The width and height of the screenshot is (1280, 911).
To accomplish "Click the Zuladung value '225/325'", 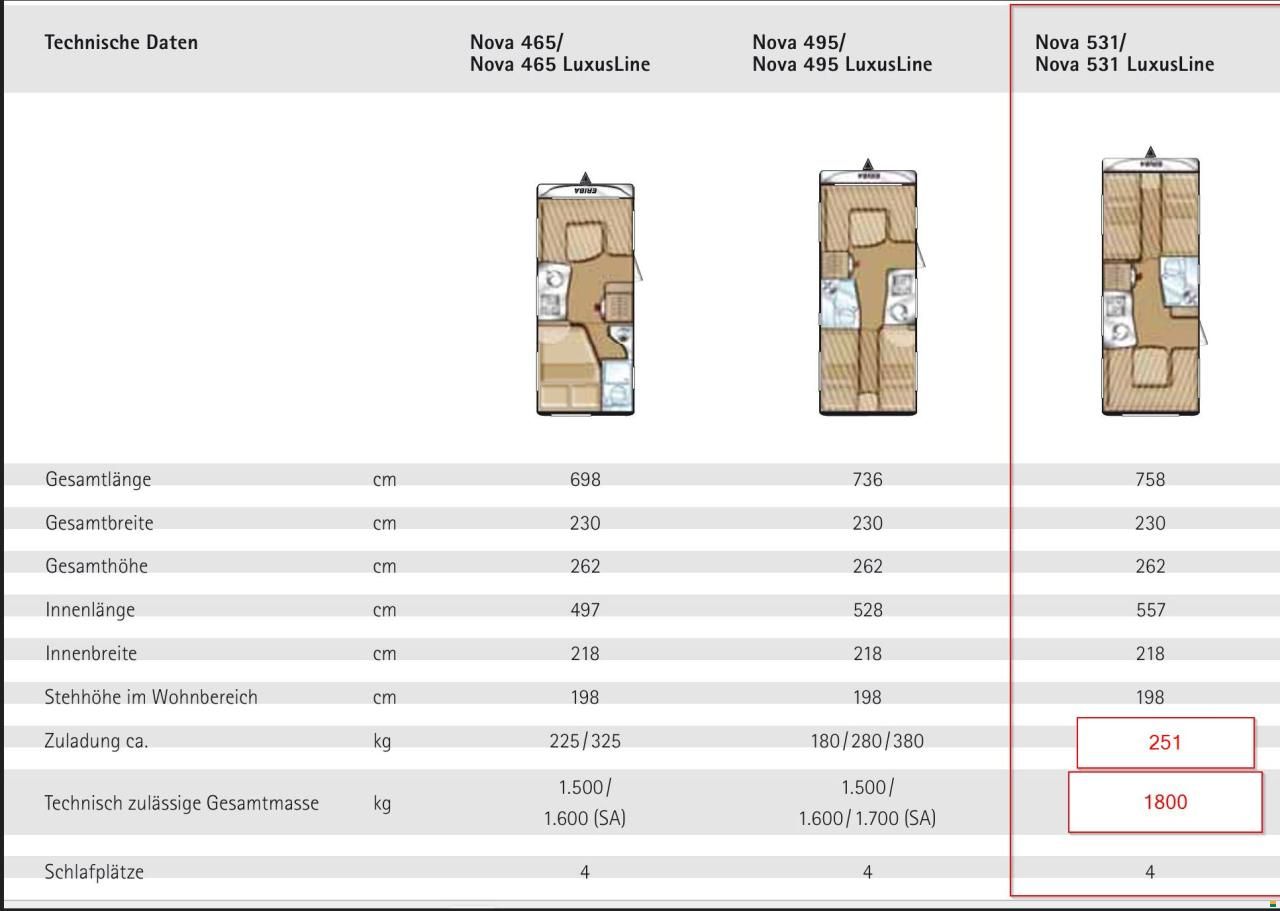I will click(x=585, y=741).
